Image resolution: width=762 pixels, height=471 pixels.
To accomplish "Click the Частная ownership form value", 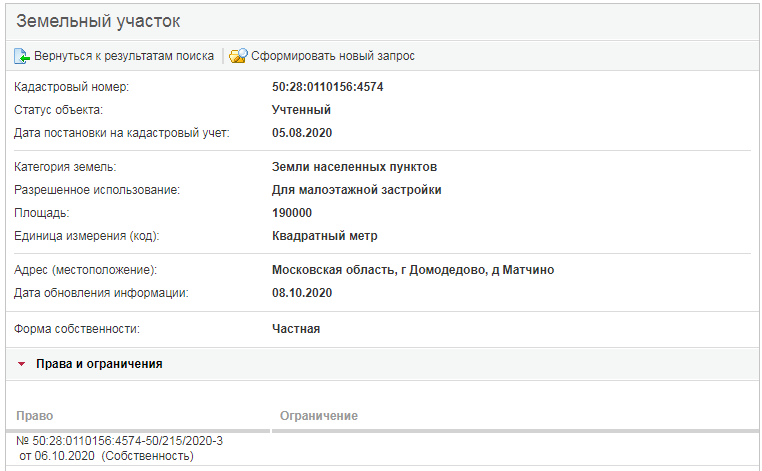I will tap(296, 329).
